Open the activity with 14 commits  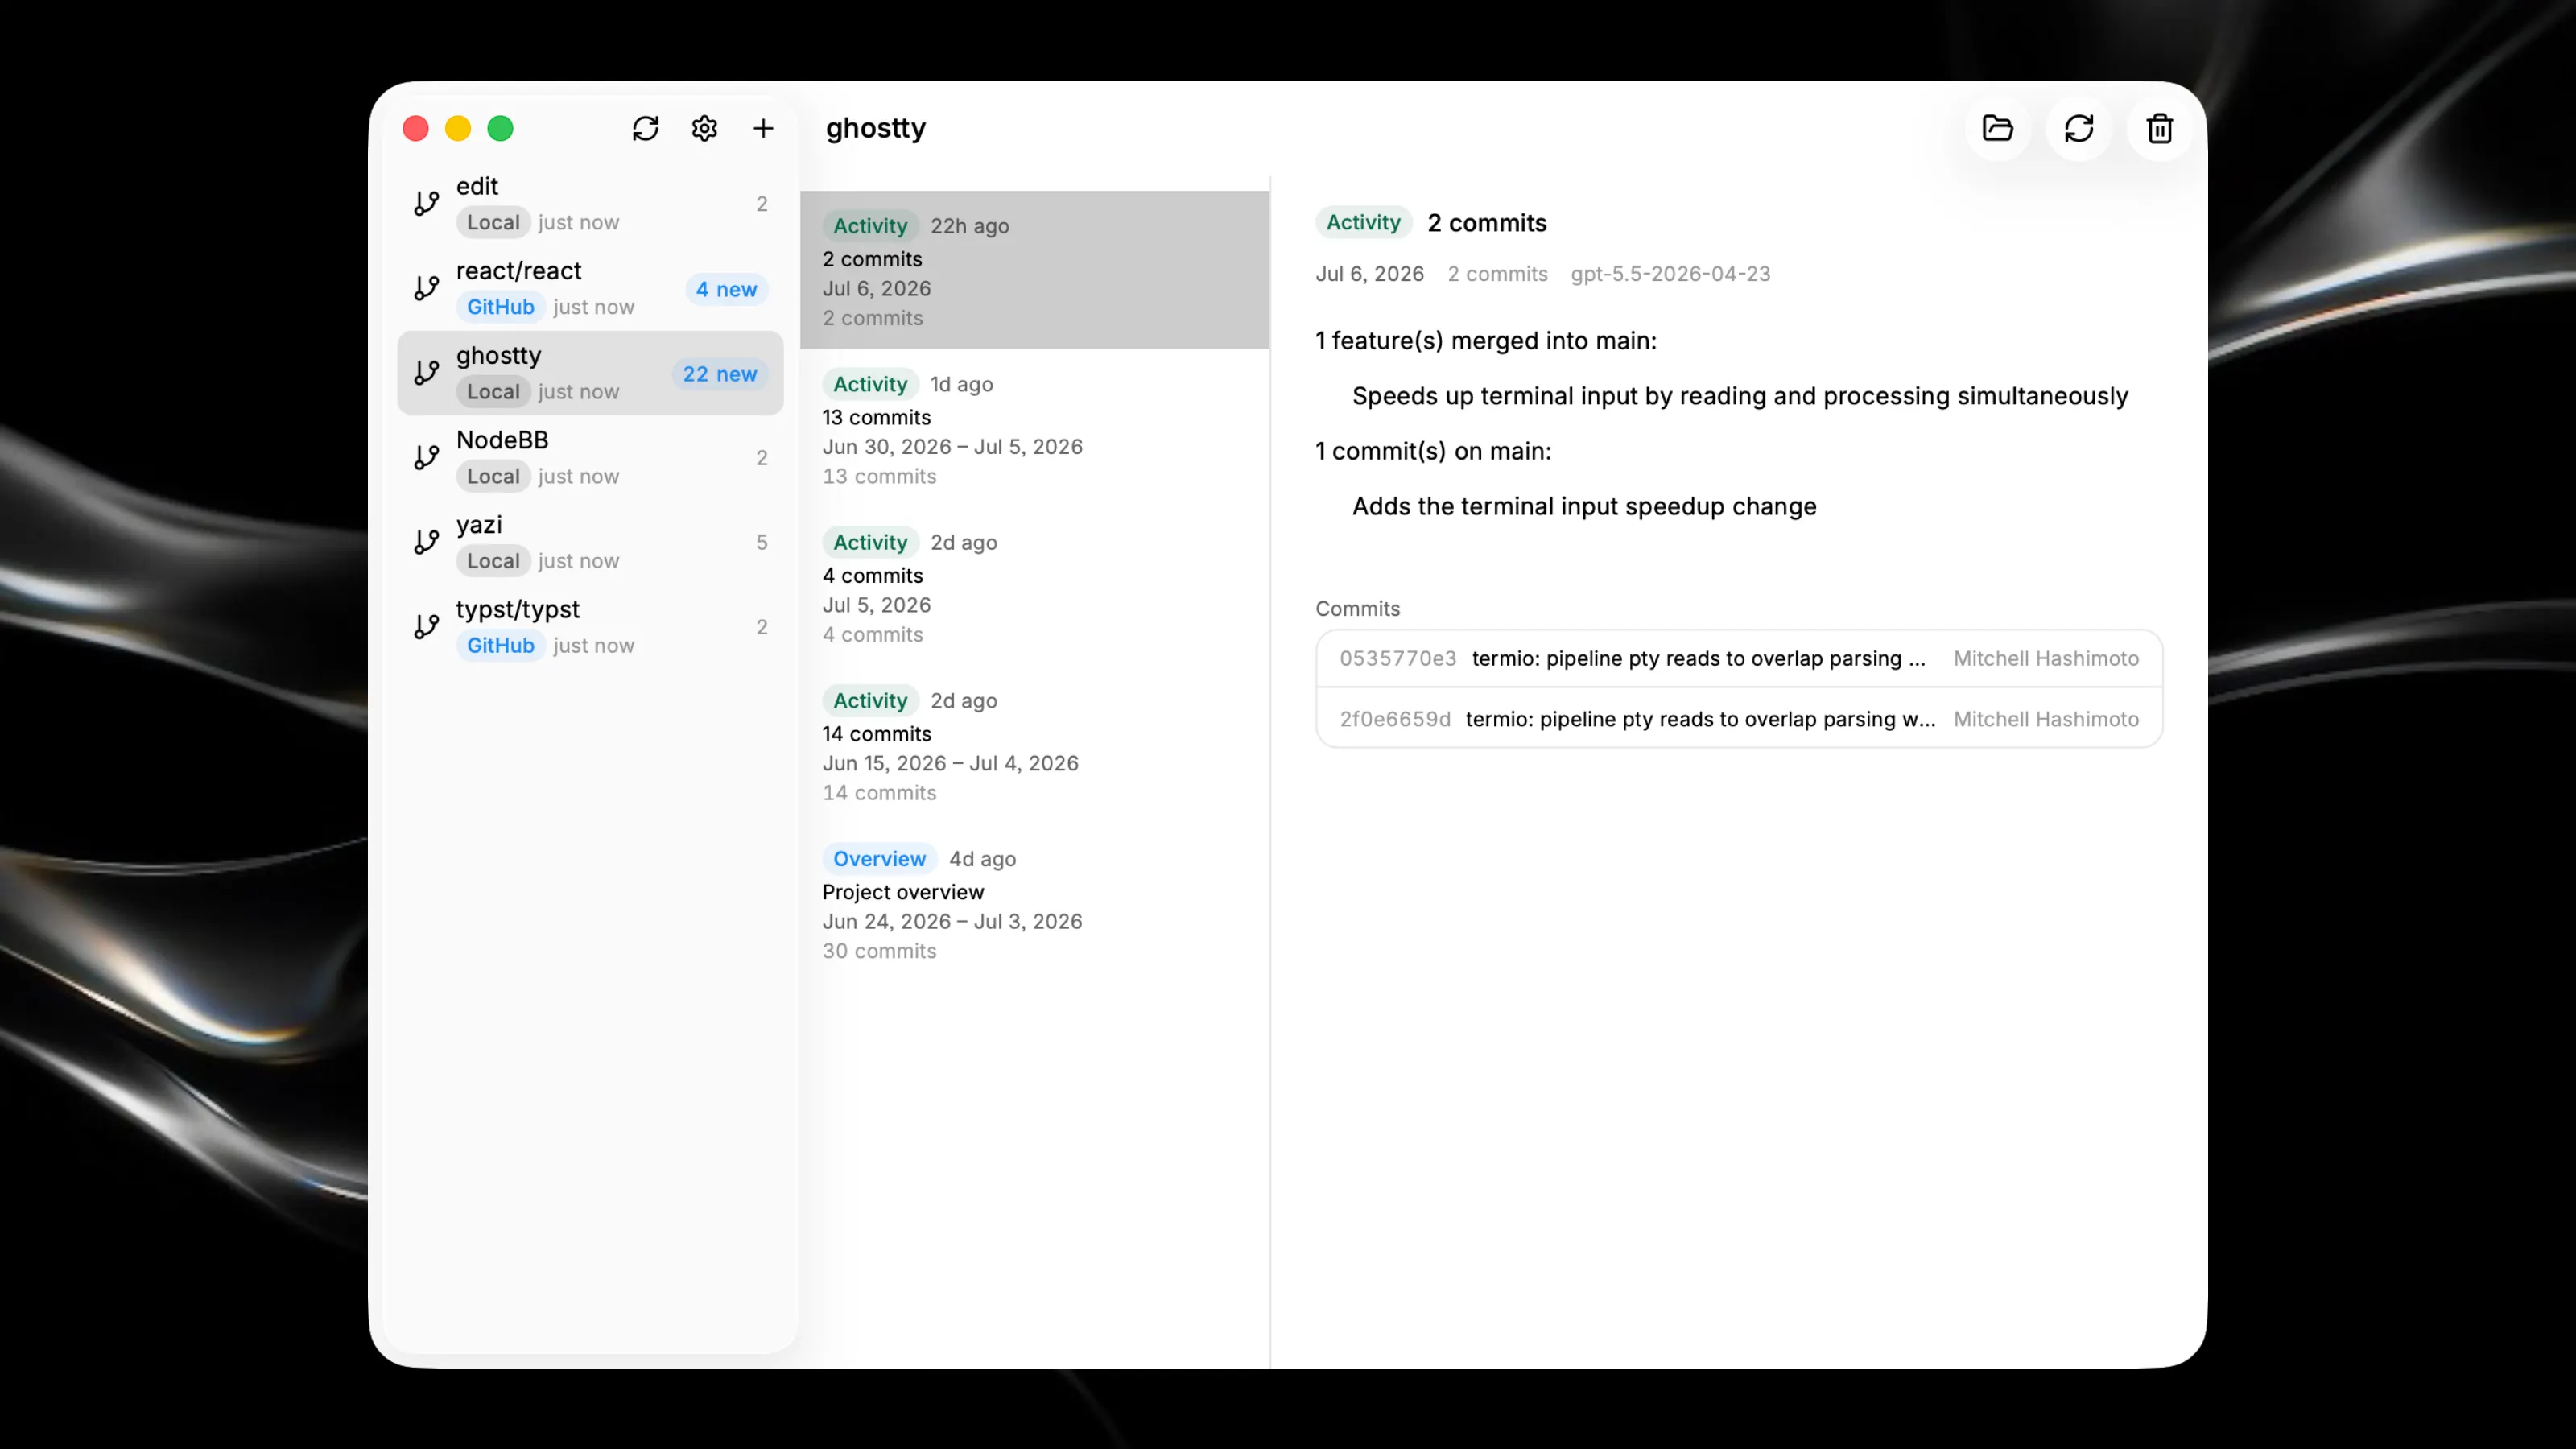pyautogui.click(x=1034, y=745)
